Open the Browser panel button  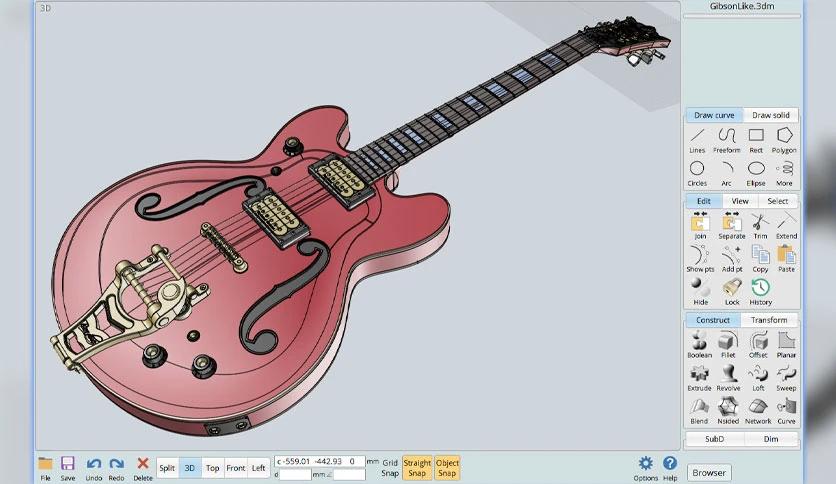pos(709,473)
